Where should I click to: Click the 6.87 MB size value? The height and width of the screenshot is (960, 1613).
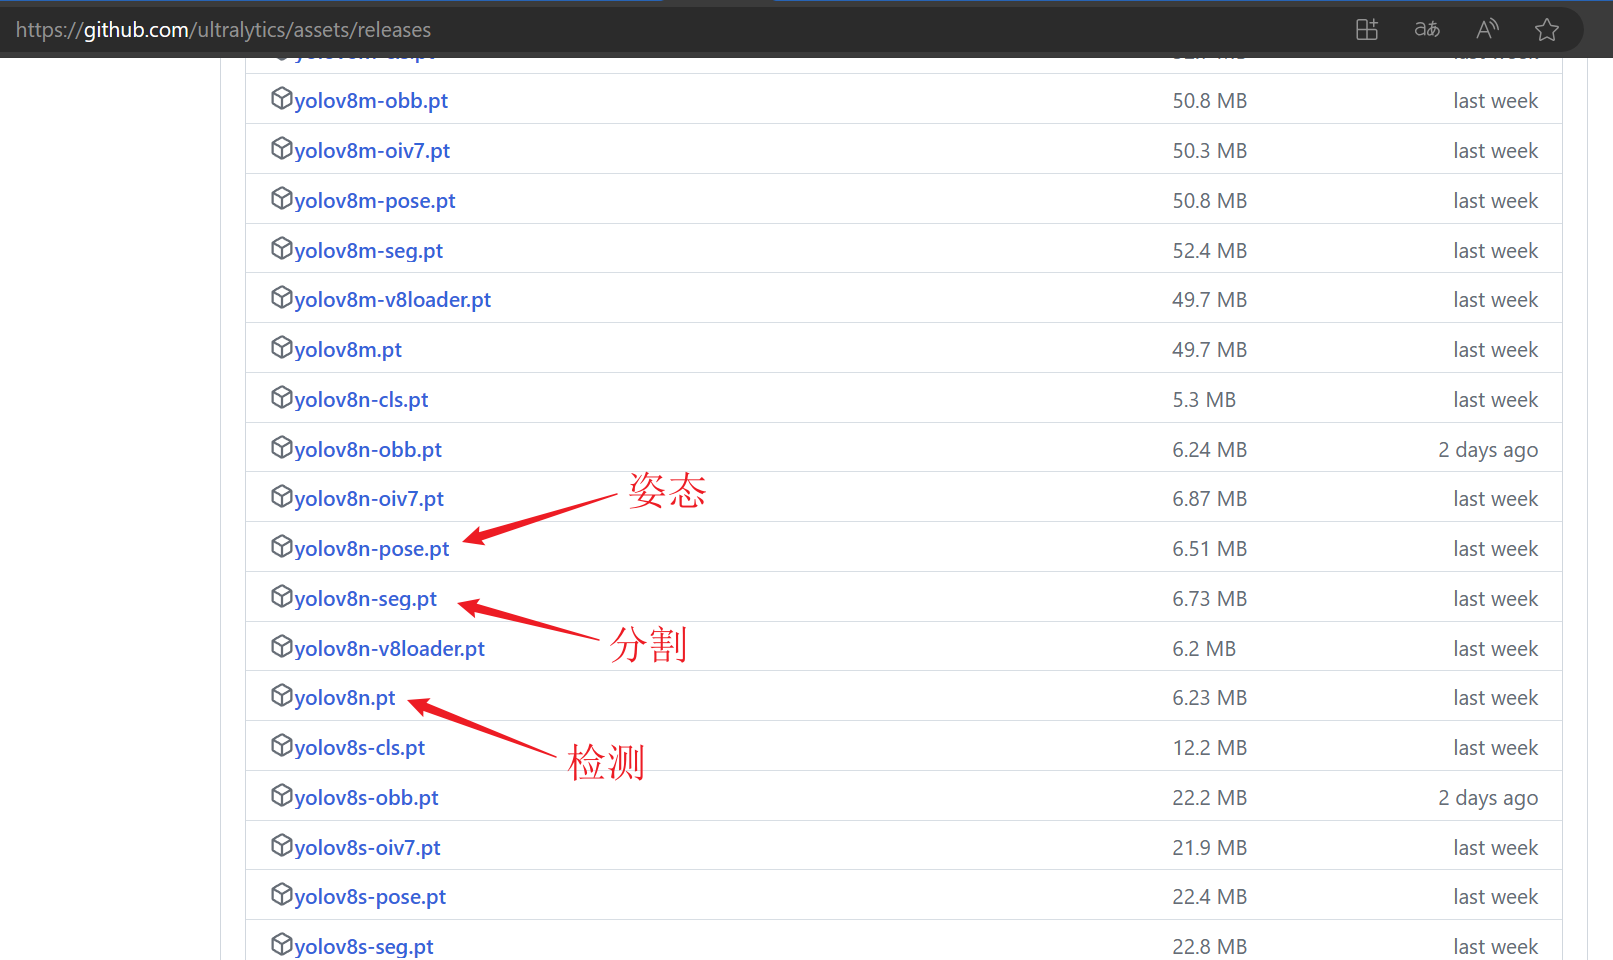[x=1209, y=499]
